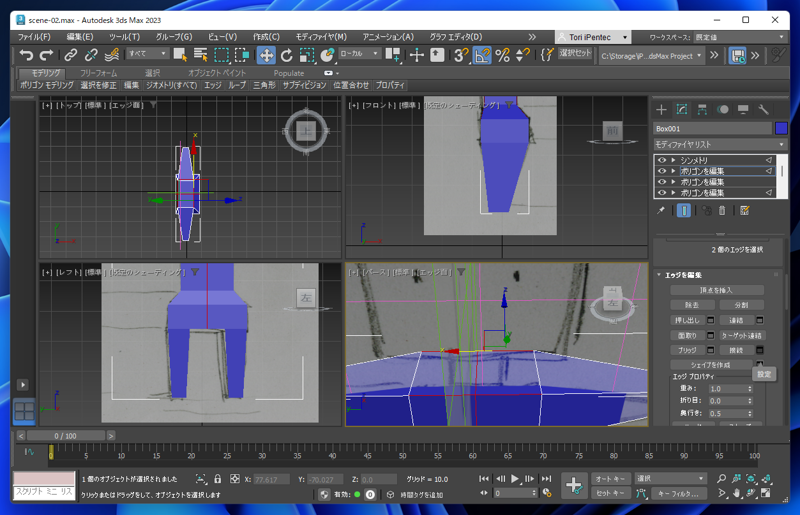Open the Hierarchy command panel tab
The height and width of the screenshot is (515, 800).
click(x=702, y=109)
